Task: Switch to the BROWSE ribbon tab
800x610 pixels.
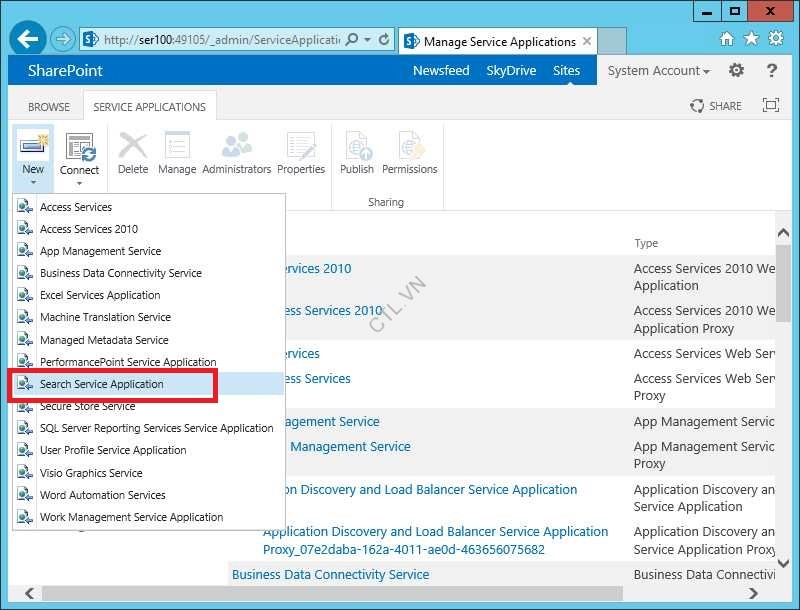Action: 49,107
